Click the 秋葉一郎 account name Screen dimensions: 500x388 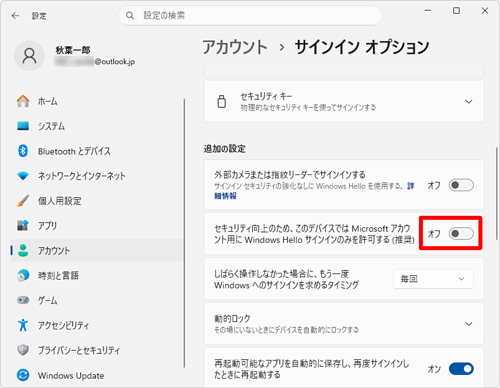[x=73, y=50]
